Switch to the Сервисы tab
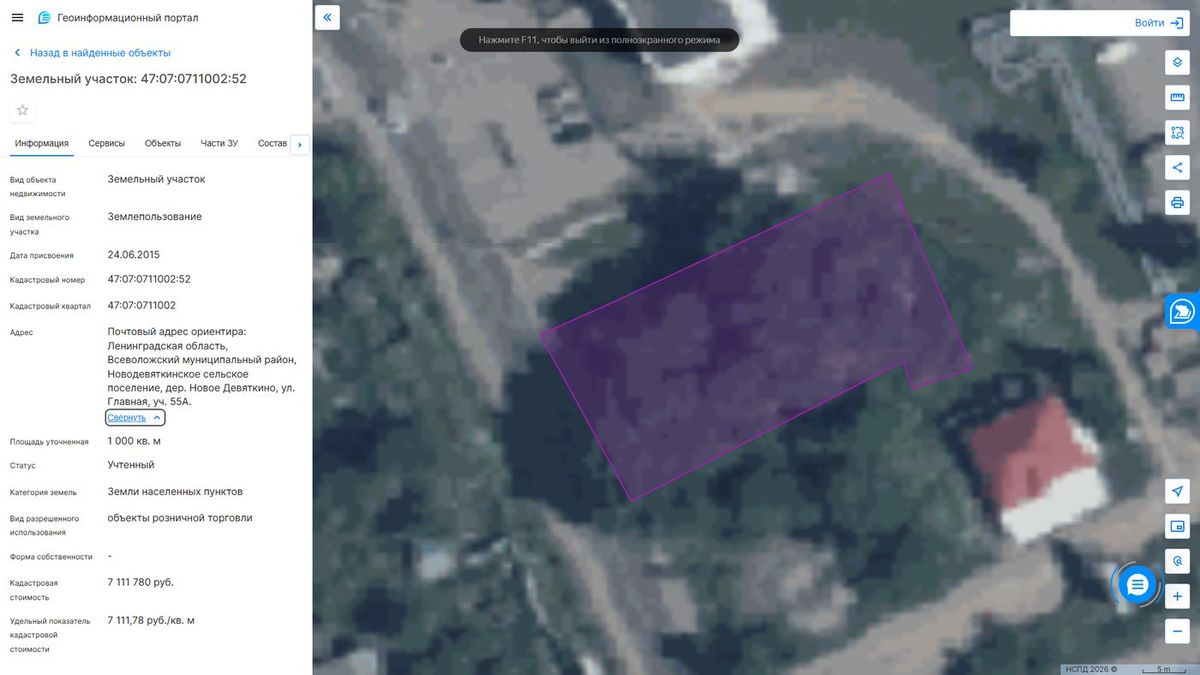Viewport: 1200px width, 675px height. pos(107,143)
